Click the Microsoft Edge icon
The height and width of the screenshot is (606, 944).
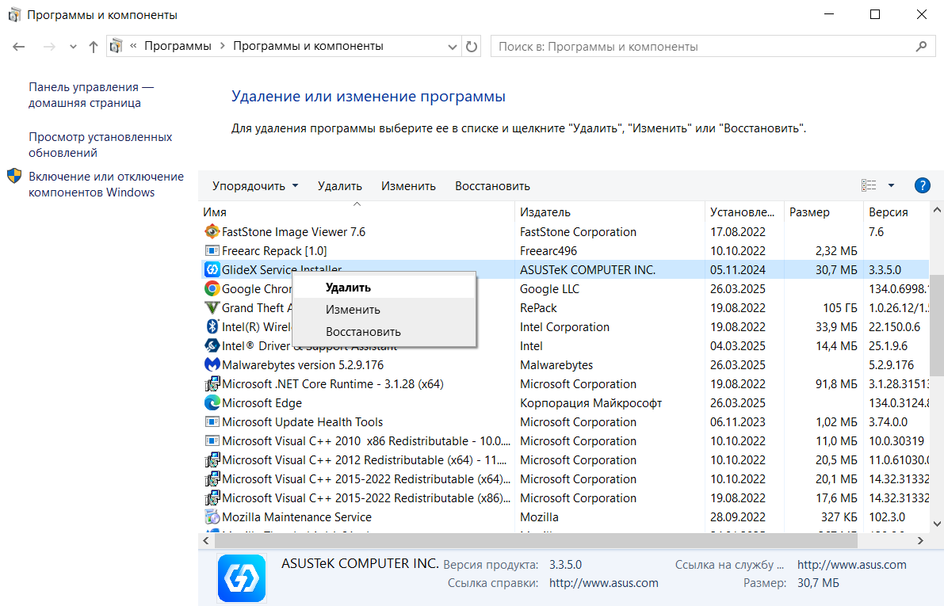(x=212, y=403)
